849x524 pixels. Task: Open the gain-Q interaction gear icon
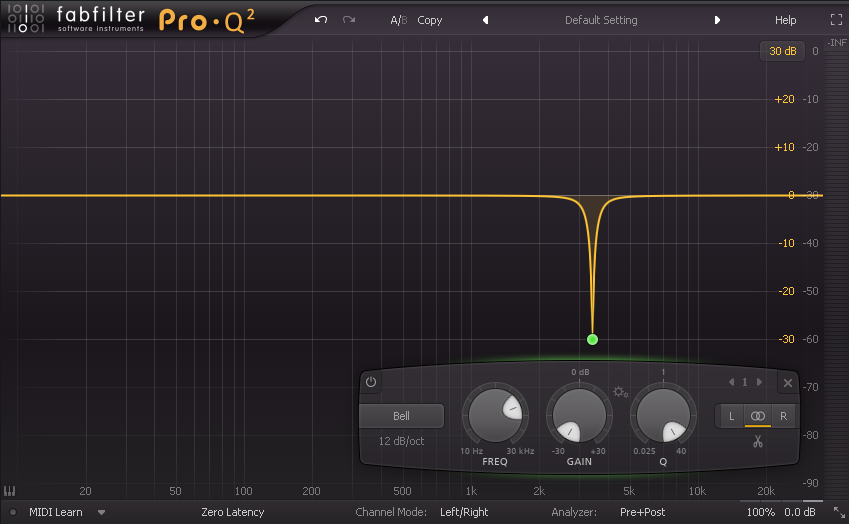(621, 392)
